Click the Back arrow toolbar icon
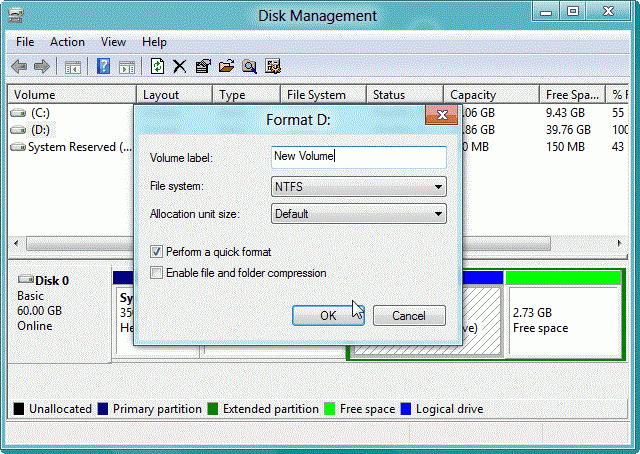The height and width of the screenshot is (454, 640). point(19,66)
